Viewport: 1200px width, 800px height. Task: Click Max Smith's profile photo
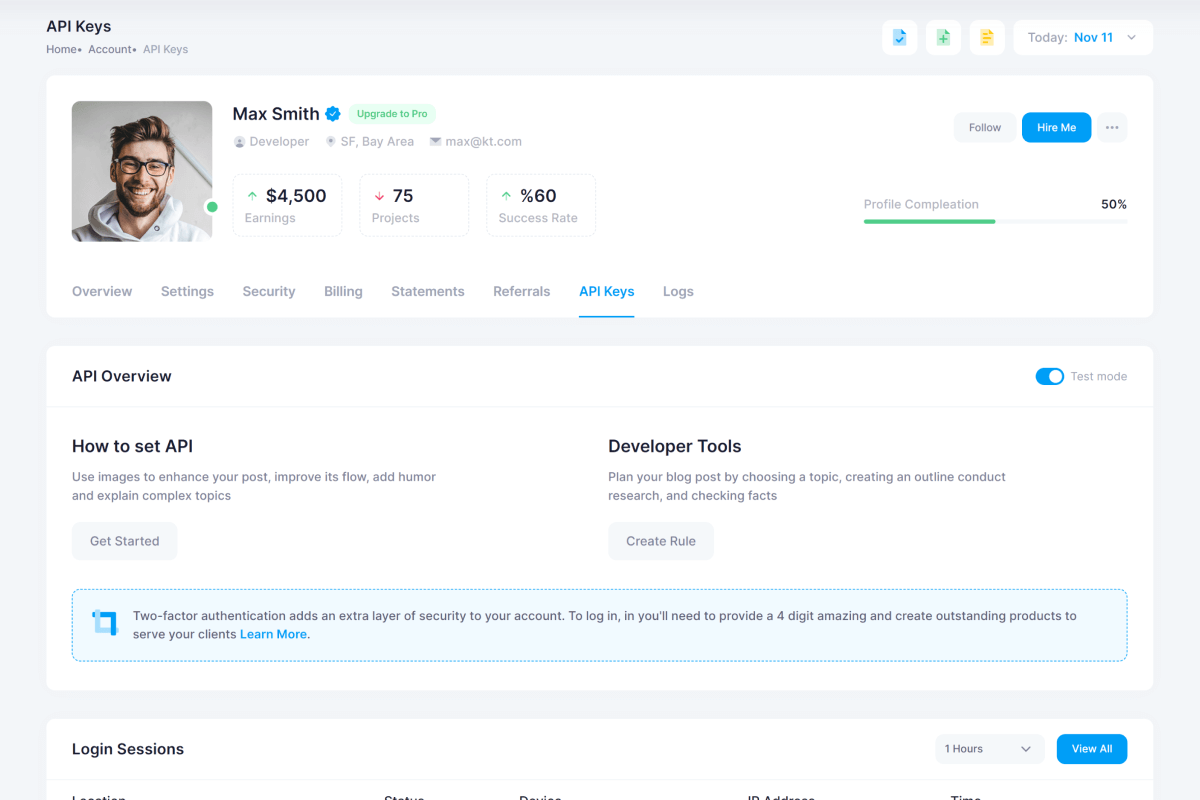point(142,171)
